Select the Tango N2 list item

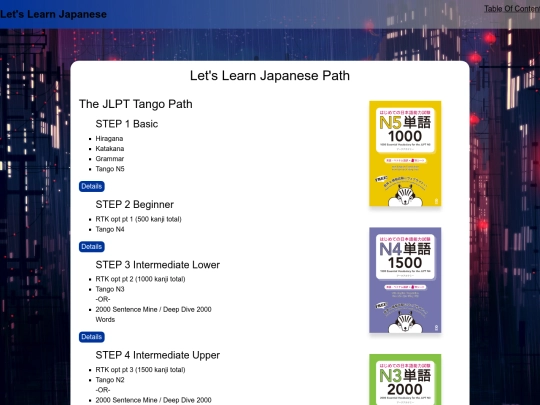pos(110,380)
